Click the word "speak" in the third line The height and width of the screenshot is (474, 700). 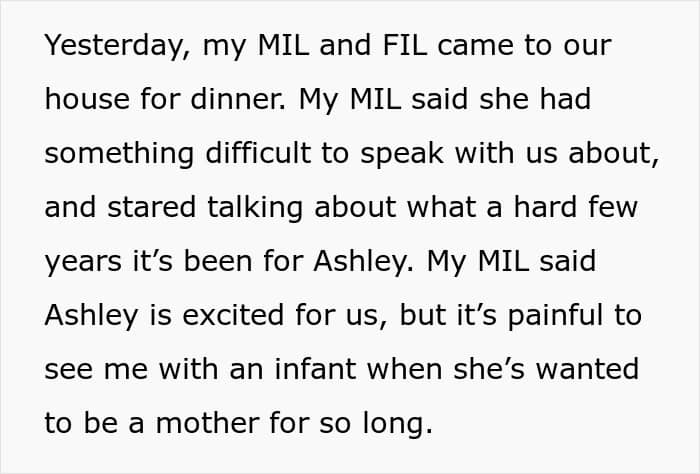(x=402, y=154)
